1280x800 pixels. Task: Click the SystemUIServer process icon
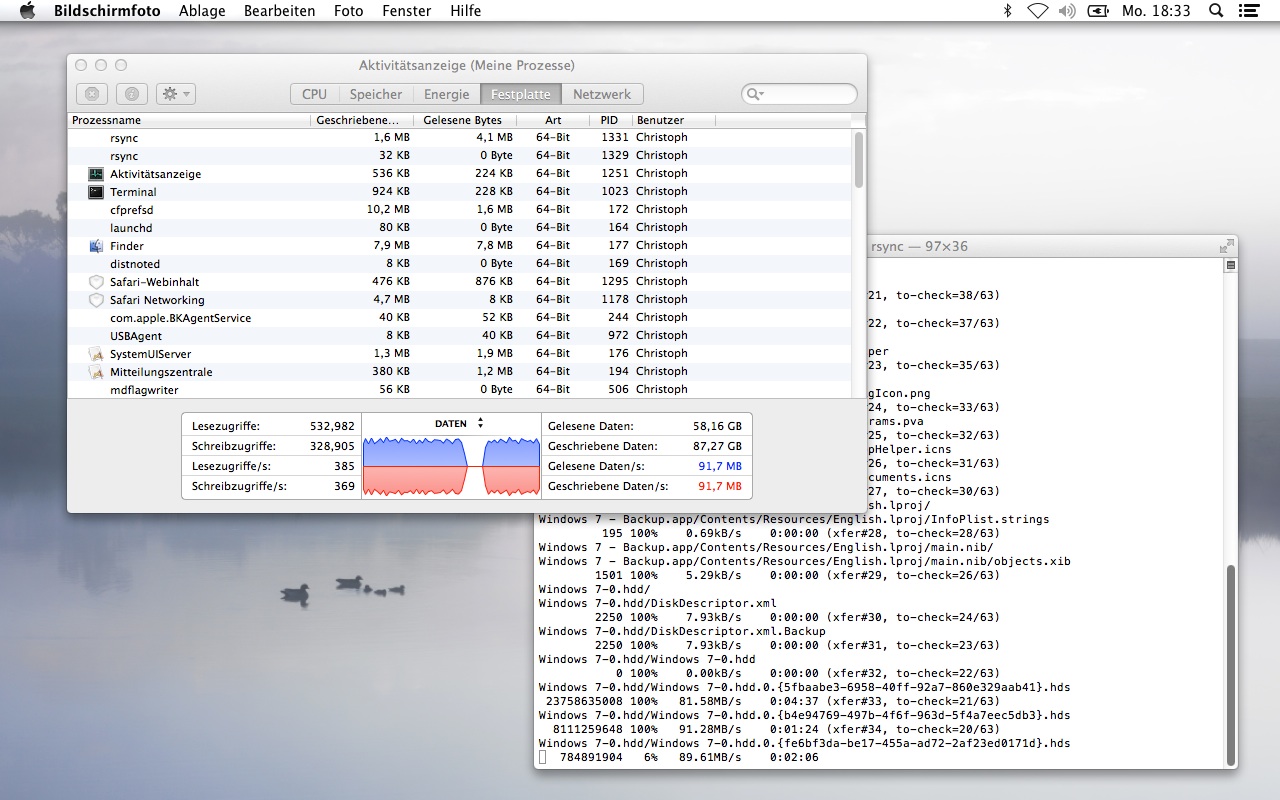96,354
